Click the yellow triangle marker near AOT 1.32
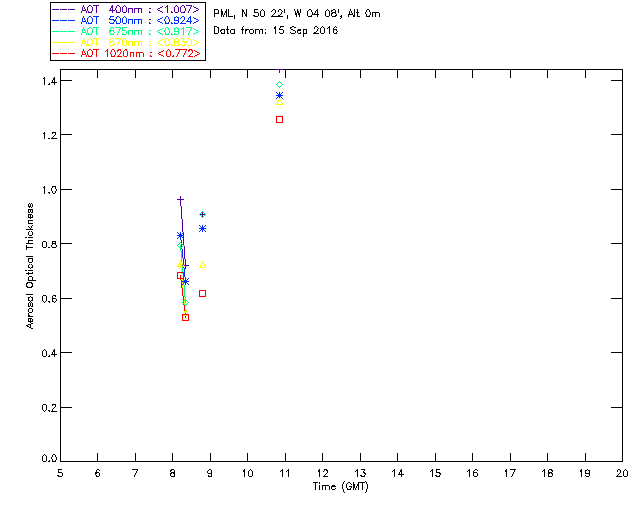This screenshot has width=640, height=512. pyautogui.click(x=280, y=102)
